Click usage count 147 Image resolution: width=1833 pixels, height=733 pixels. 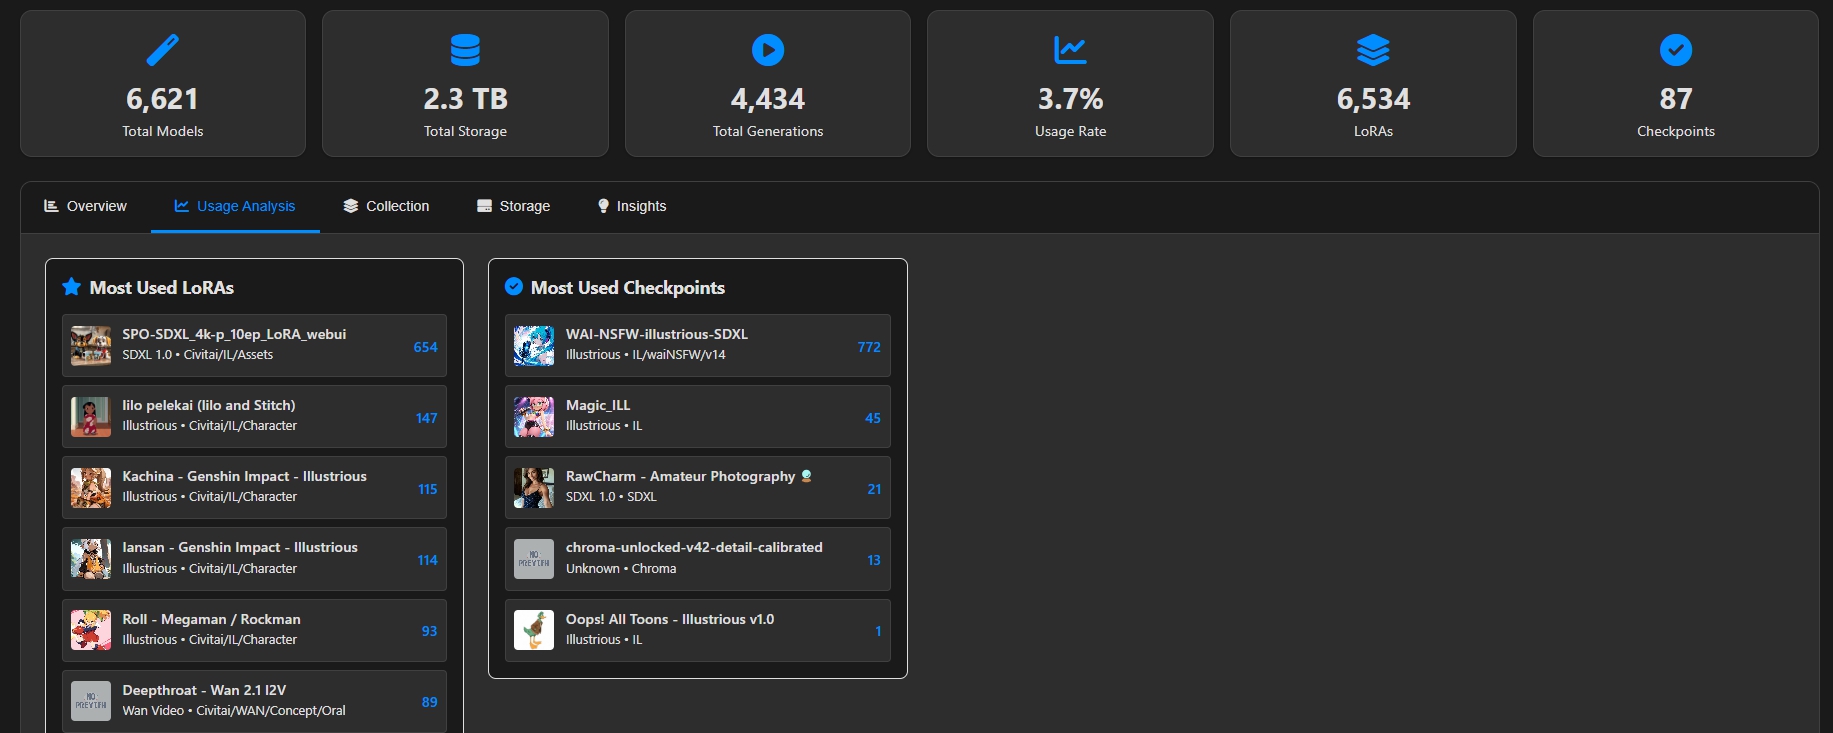pyautogui.click(x=427, y=418)
